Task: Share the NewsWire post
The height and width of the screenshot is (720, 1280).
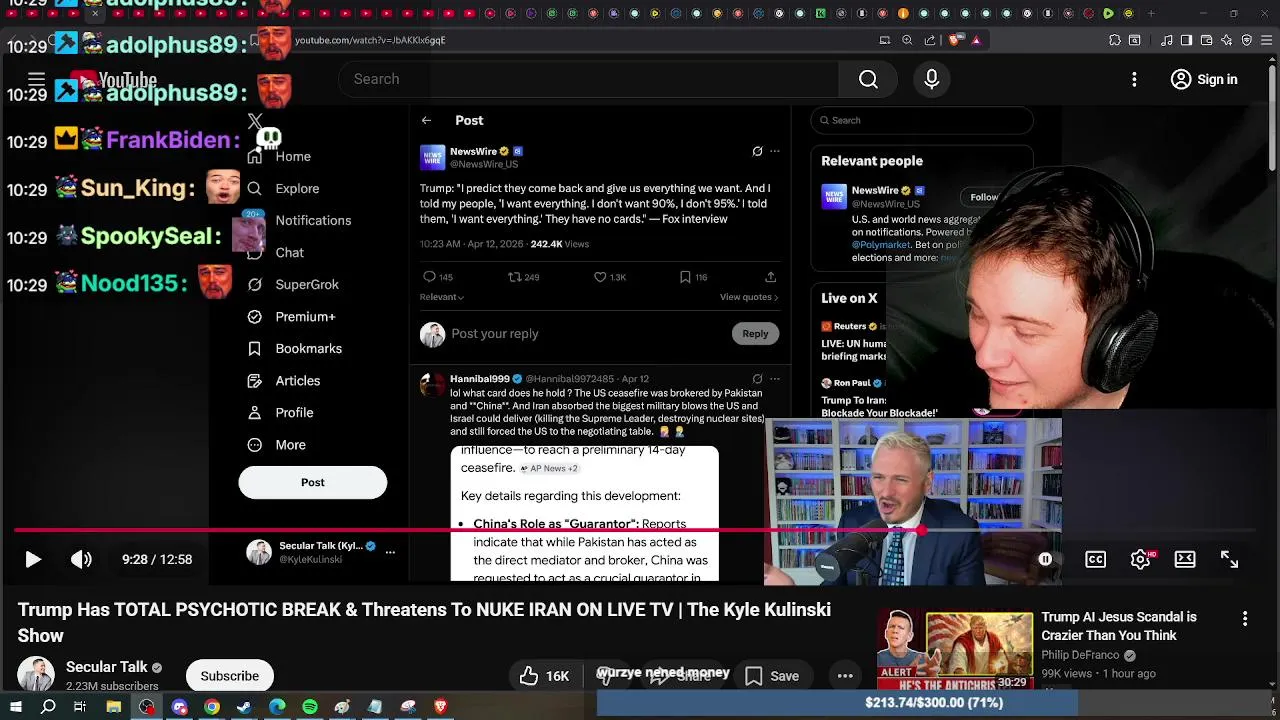Action: click(x=771, y=277)
